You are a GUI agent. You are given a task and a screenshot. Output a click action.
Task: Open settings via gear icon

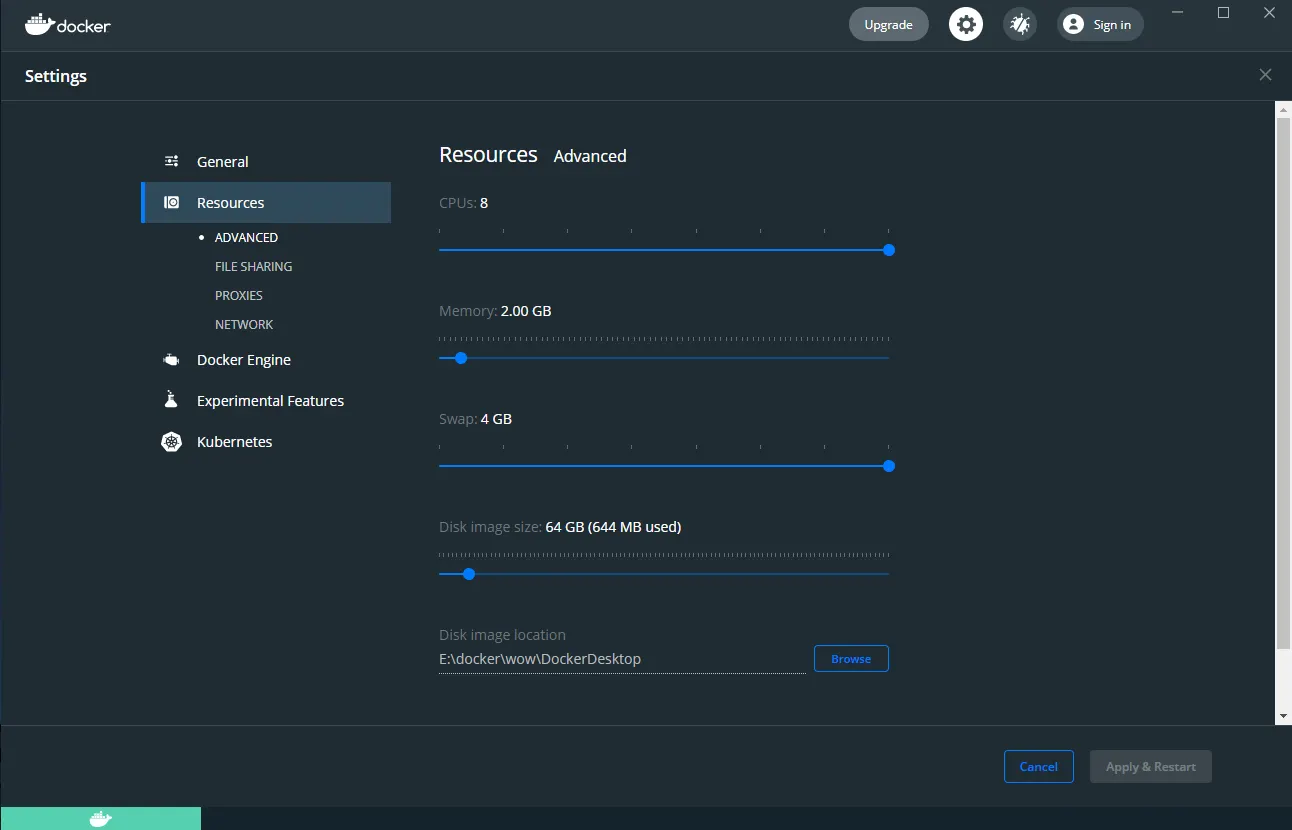966,24
